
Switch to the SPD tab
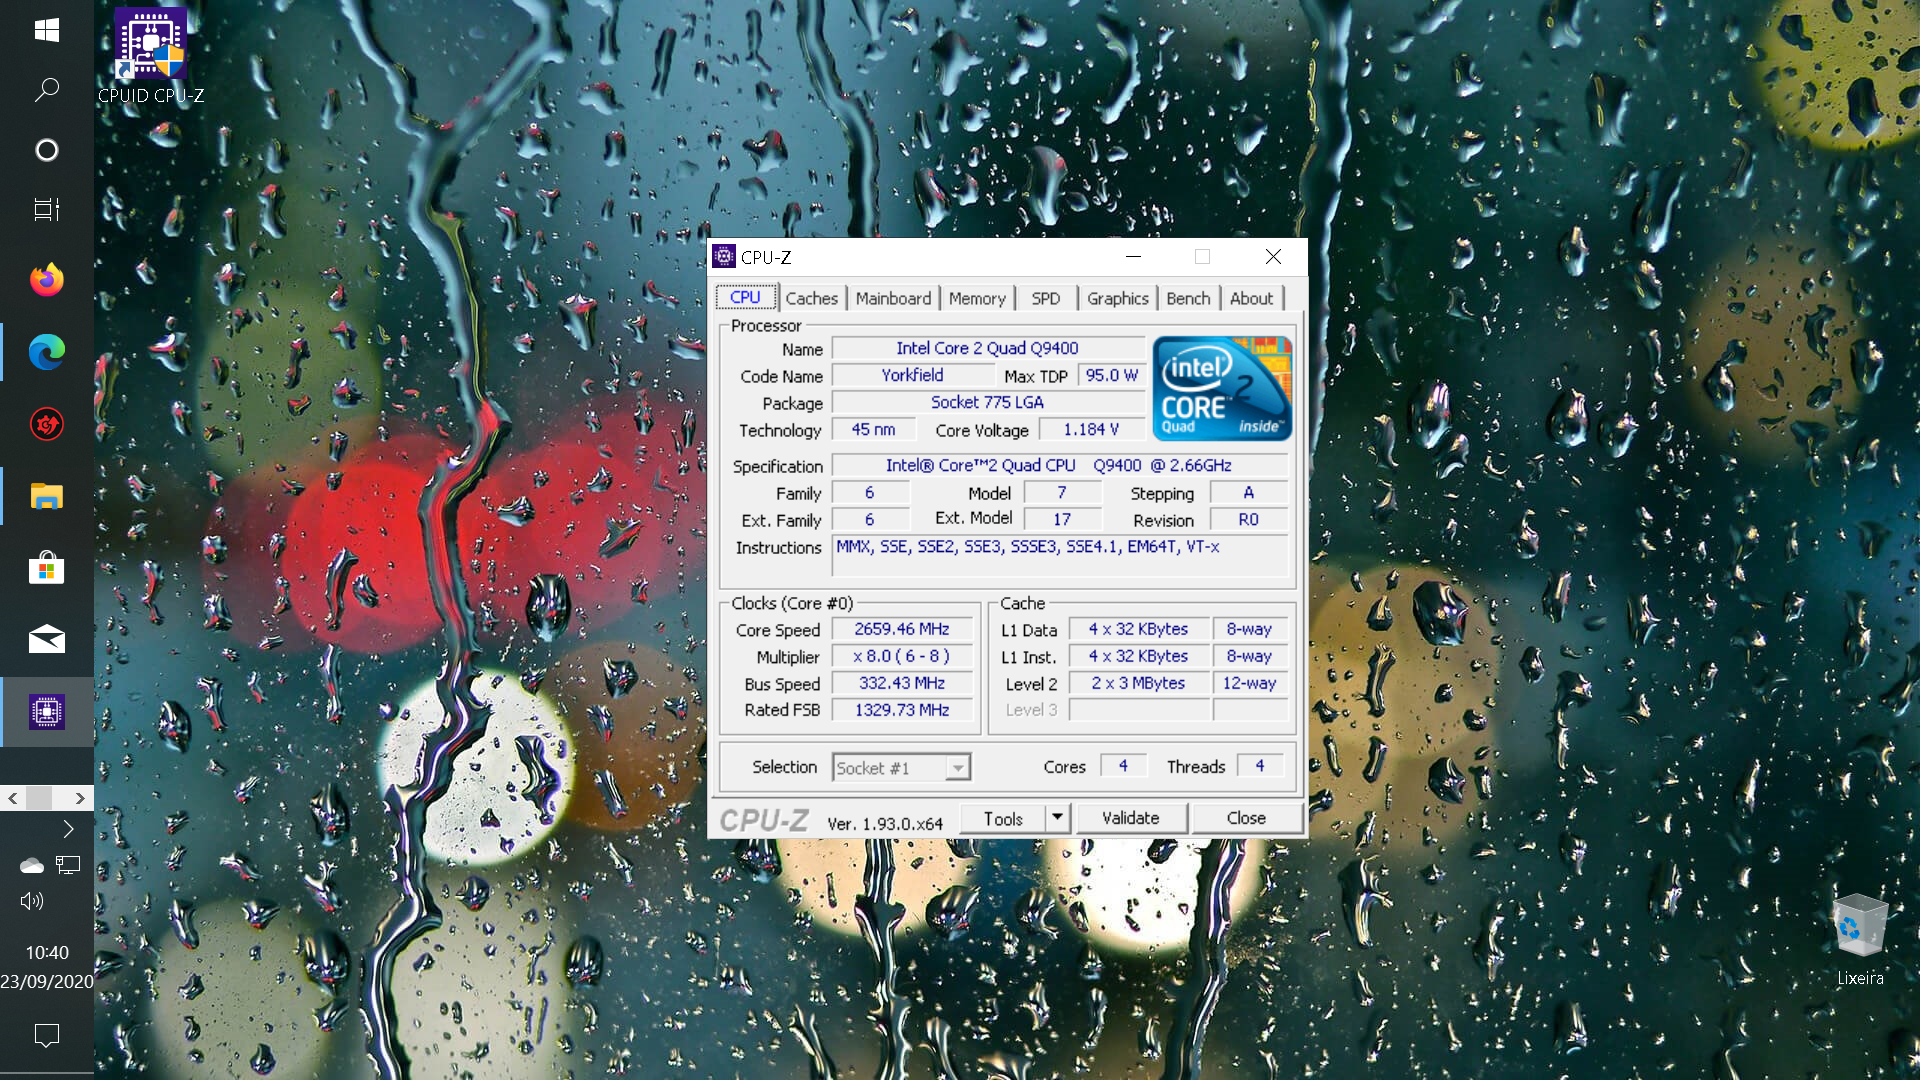pos(1046,298)
